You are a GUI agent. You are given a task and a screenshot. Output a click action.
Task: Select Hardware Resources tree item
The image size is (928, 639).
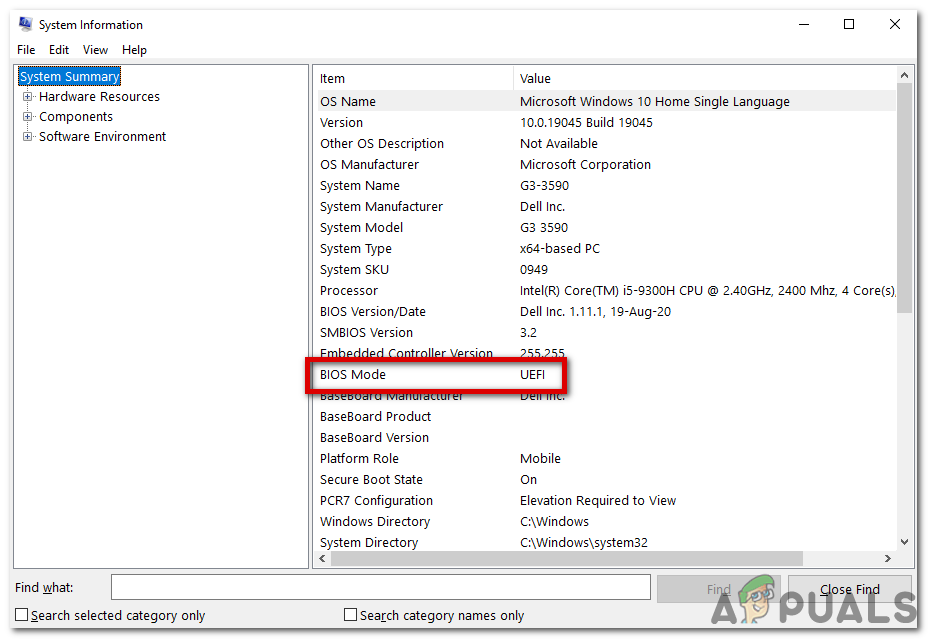[x=99, y=96]
